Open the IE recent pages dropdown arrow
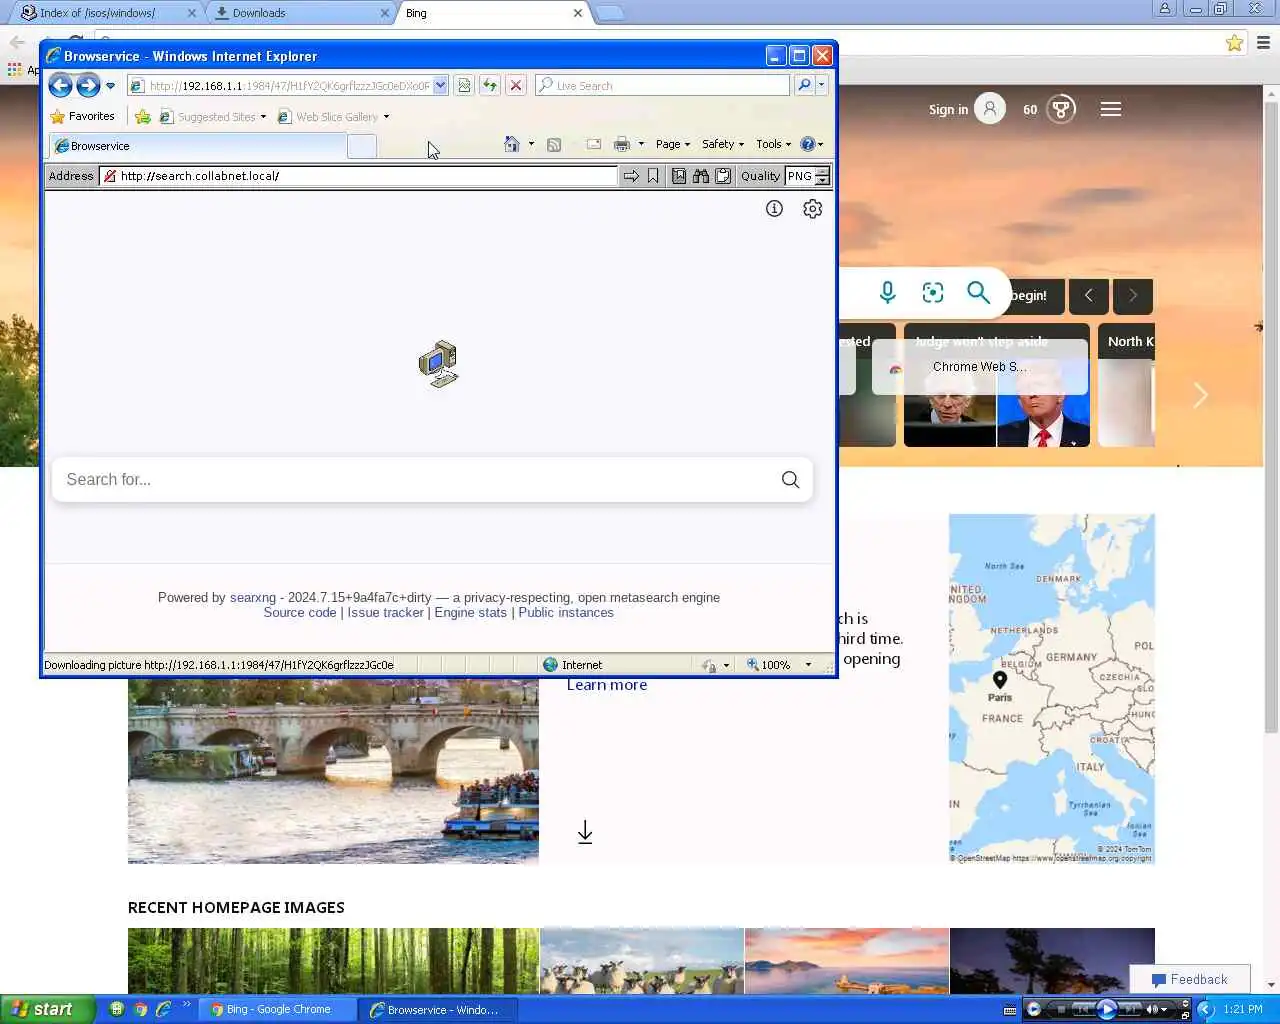 (110, 86)
